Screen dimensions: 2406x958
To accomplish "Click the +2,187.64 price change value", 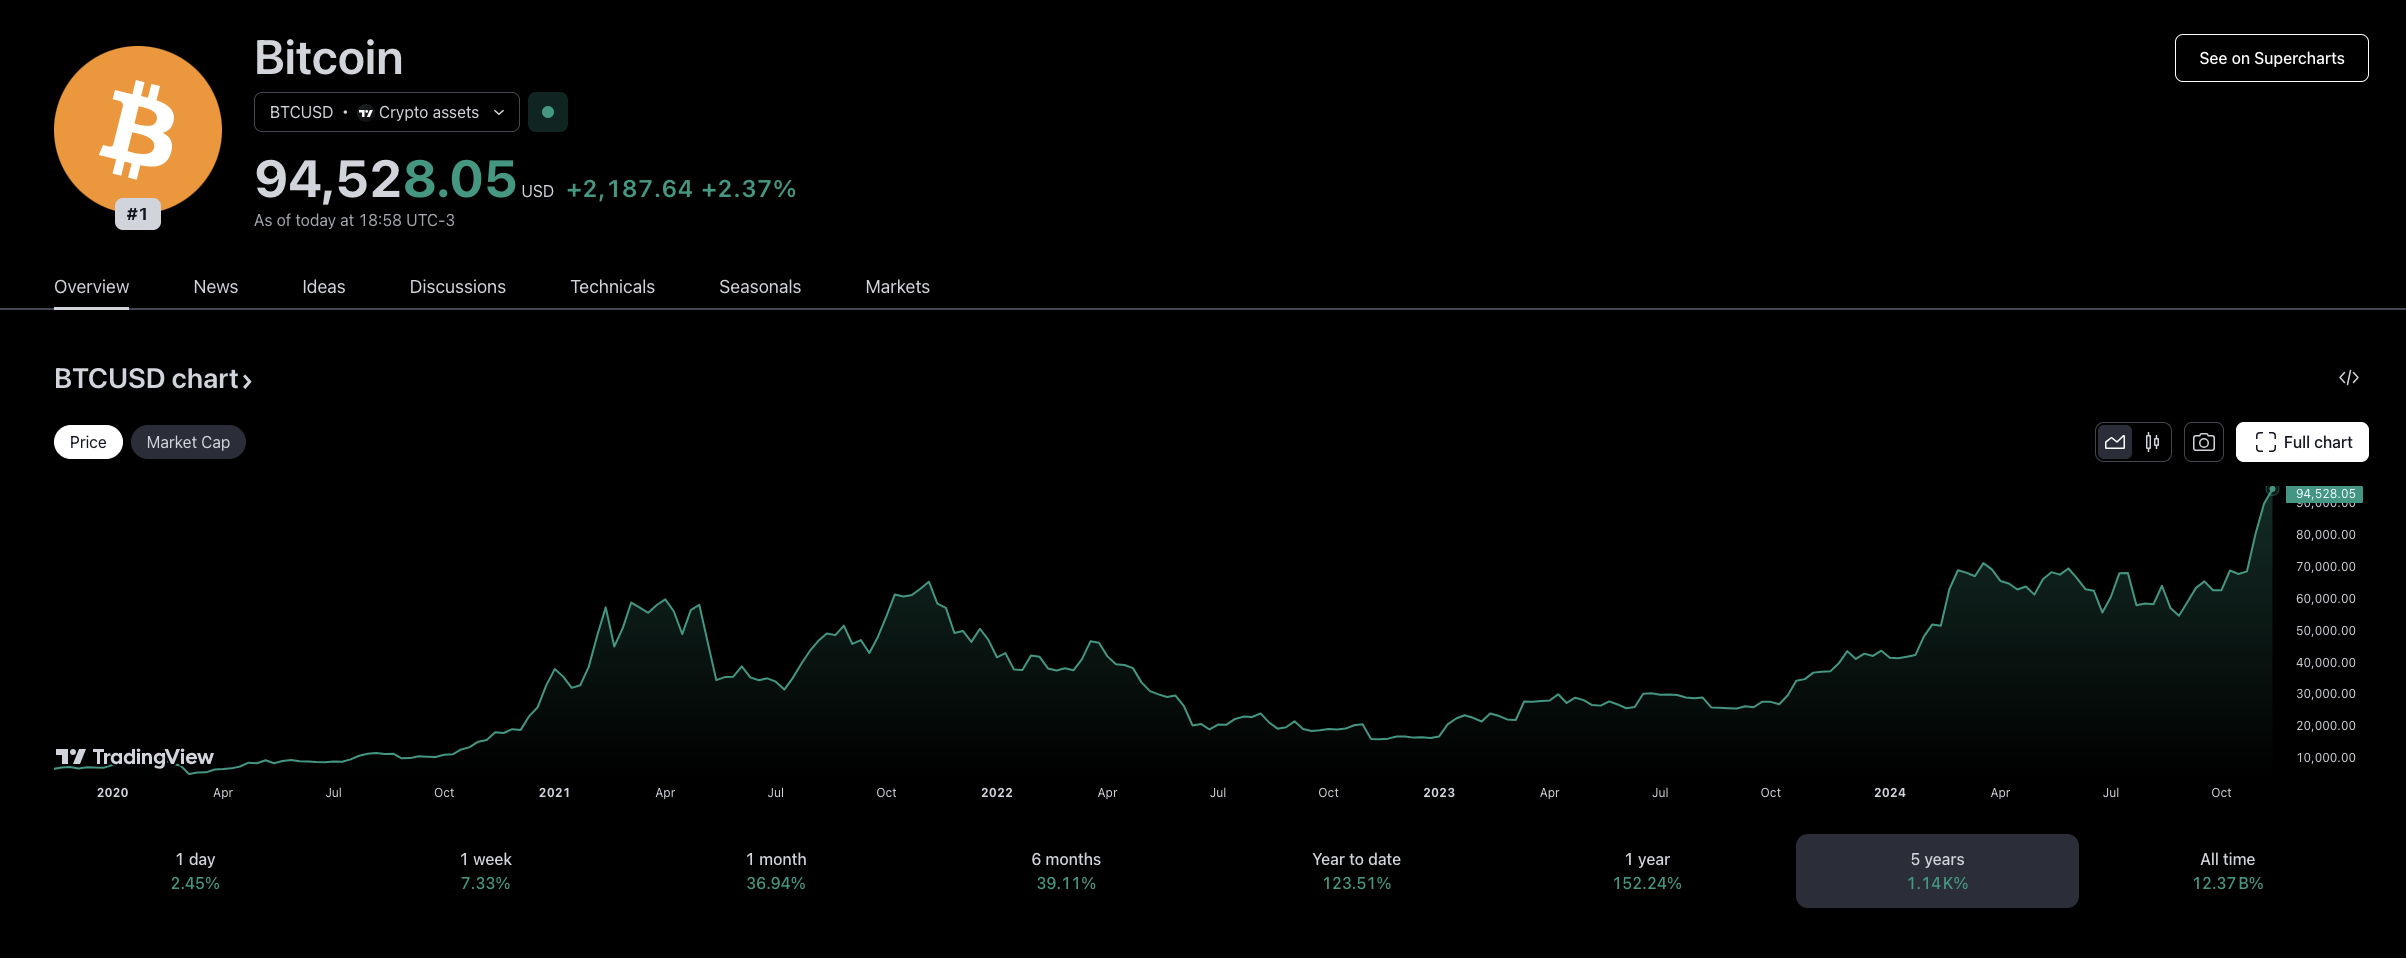I will (x=630, y=189).
